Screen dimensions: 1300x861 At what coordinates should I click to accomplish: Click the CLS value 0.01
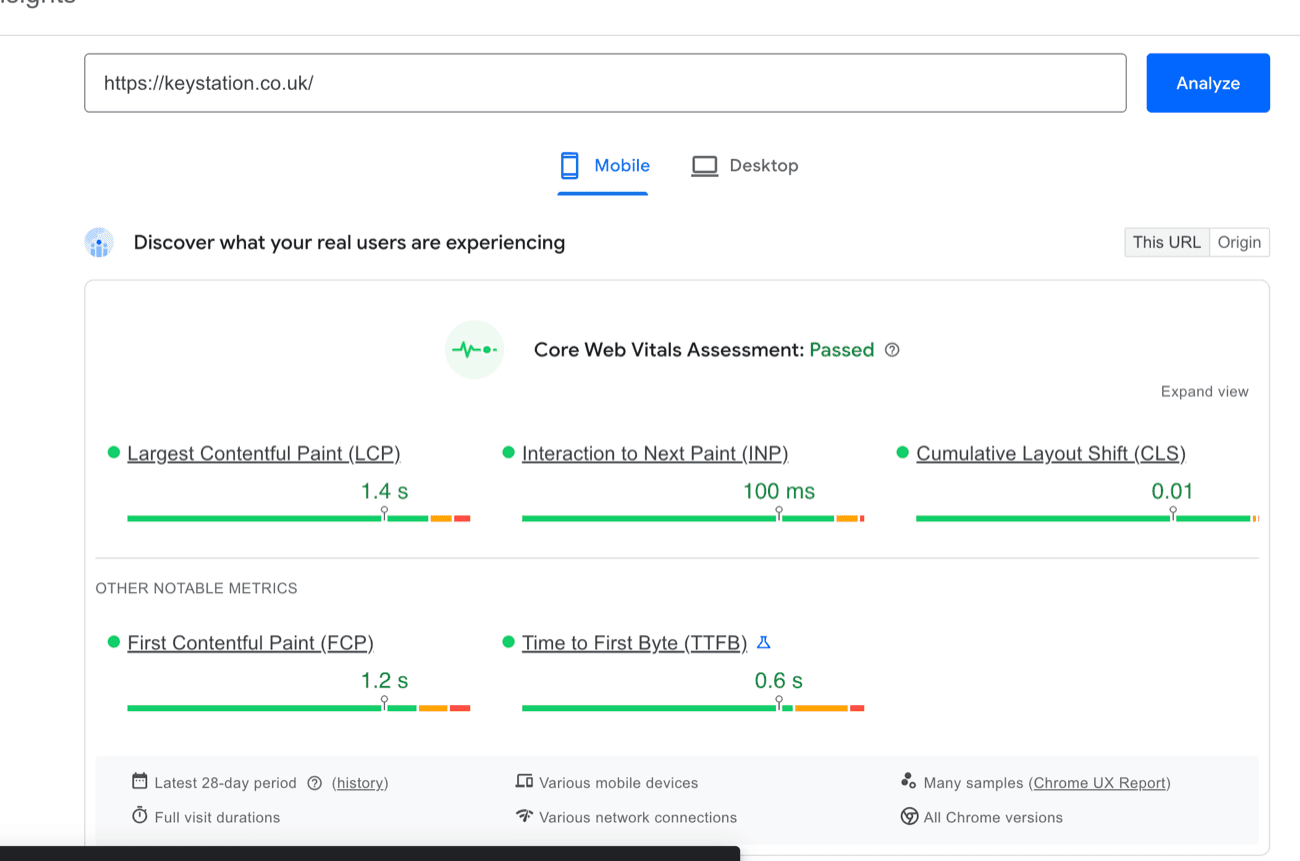[1173, 491]
